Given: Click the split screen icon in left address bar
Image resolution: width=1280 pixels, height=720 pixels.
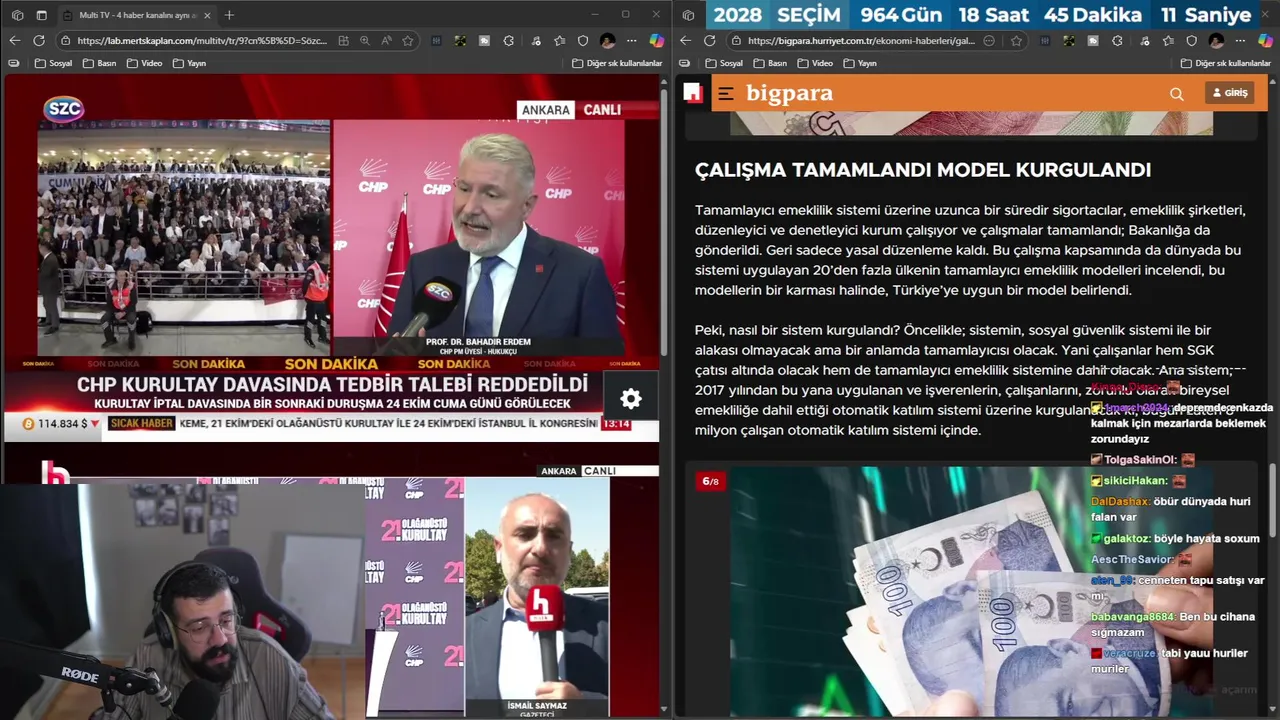Looking at the screenshot, I should [343, 41].
